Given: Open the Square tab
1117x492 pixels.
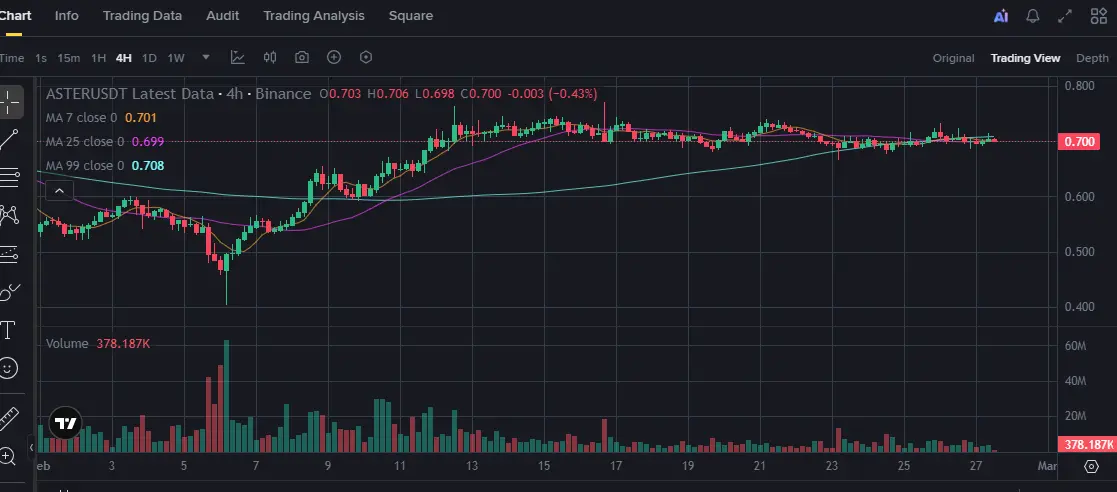Looking at the screenshot, I should point(410,16).
